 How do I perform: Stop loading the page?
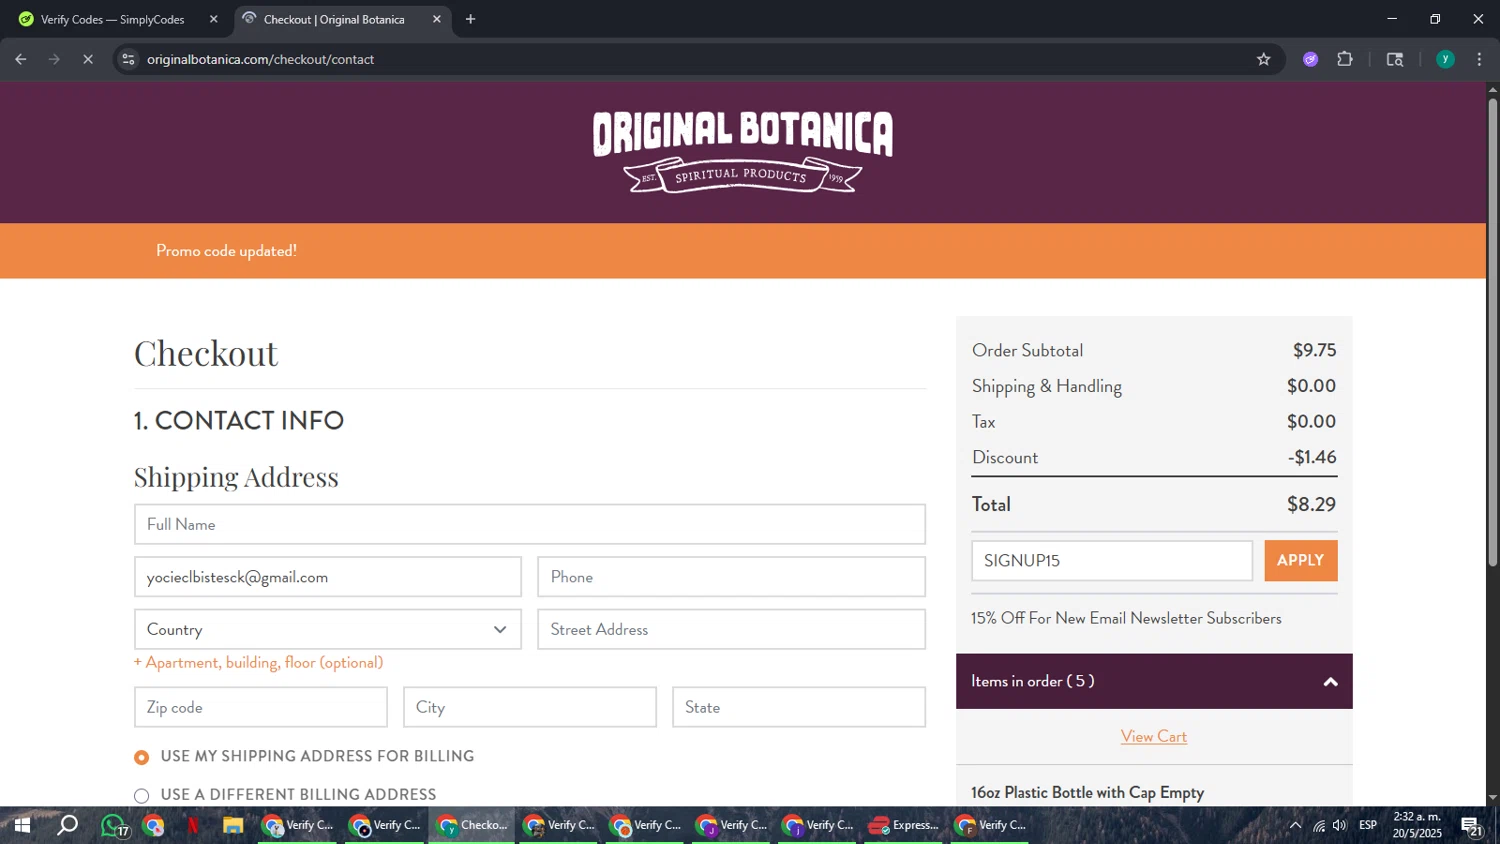(88, 59)
